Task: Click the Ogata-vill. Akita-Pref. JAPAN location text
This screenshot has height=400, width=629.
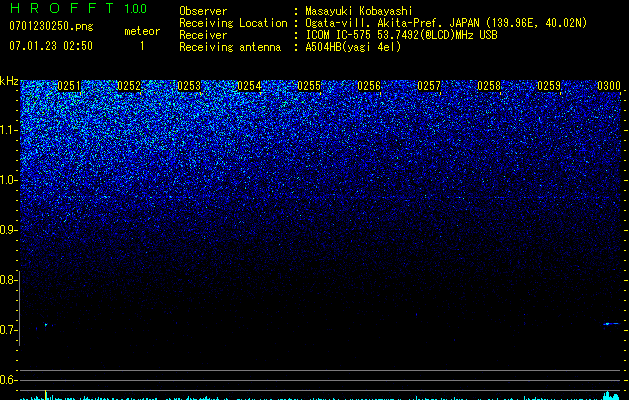Action: pos(446,23)
